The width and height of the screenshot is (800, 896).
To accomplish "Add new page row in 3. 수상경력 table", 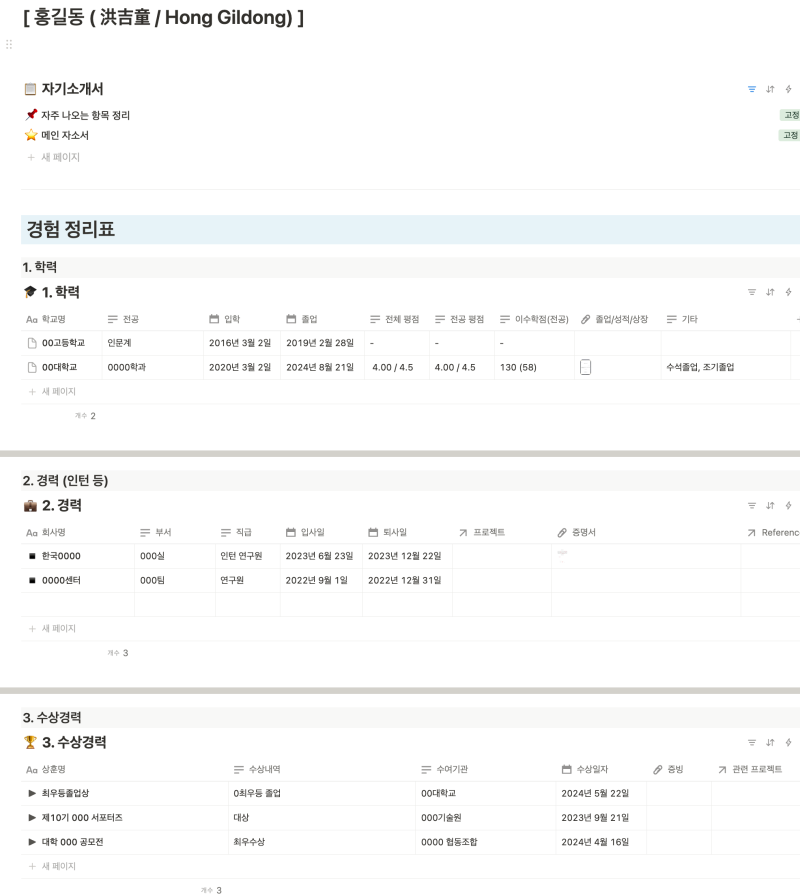I will tap(53, 866).
